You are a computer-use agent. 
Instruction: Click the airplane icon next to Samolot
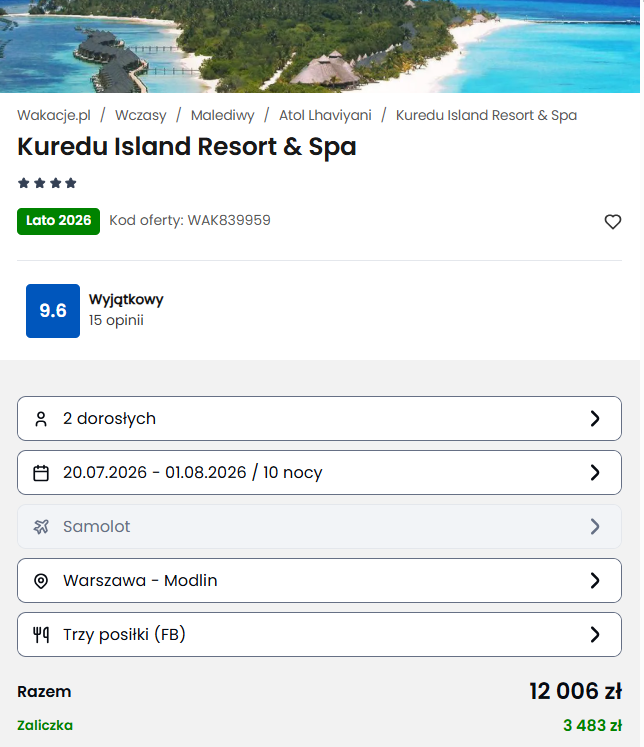(41, 527)
